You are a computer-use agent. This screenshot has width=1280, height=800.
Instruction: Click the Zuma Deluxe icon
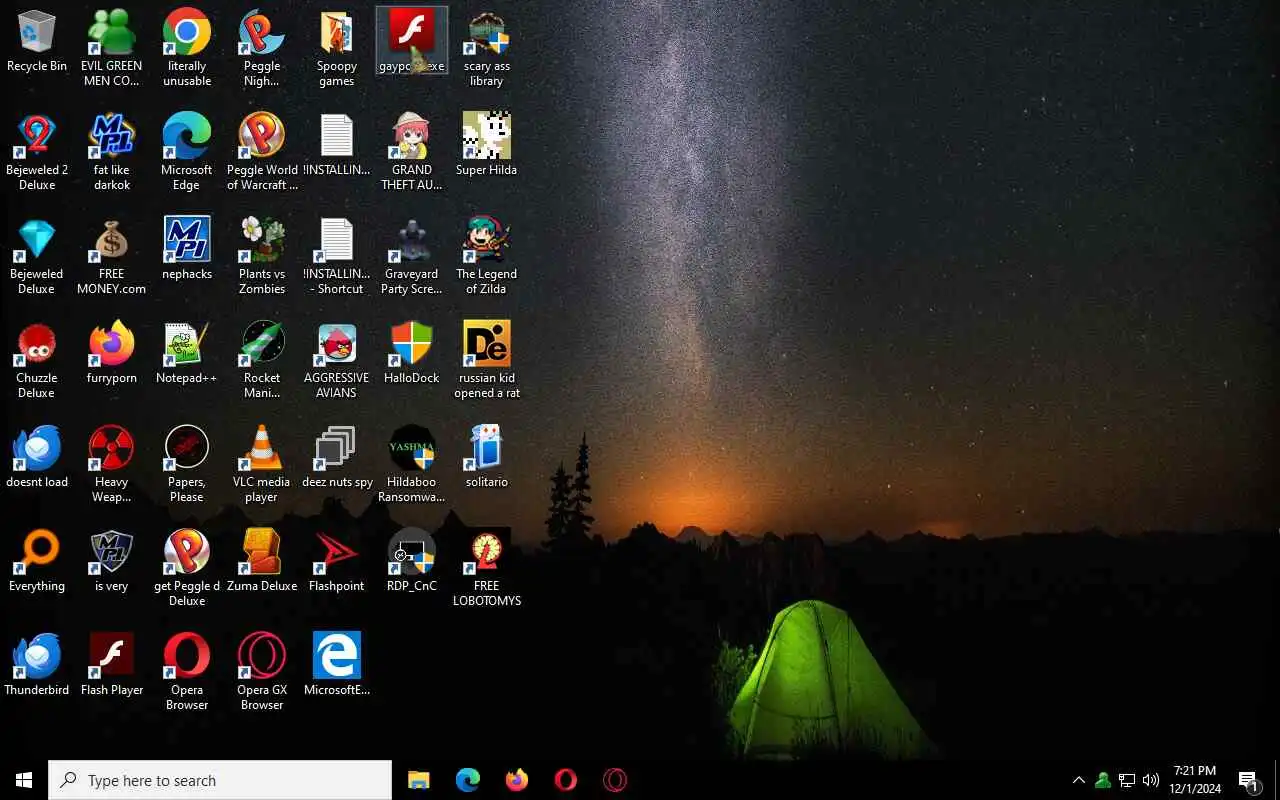pyautogui.click(x=262, y=561)
